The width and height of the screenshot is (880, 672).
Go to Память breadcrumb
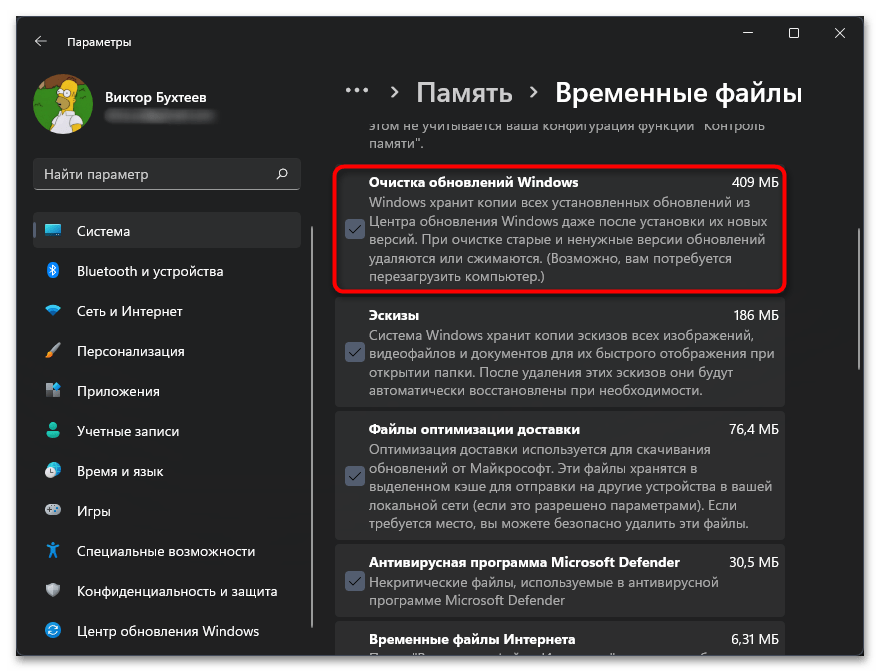click(464, 93)
